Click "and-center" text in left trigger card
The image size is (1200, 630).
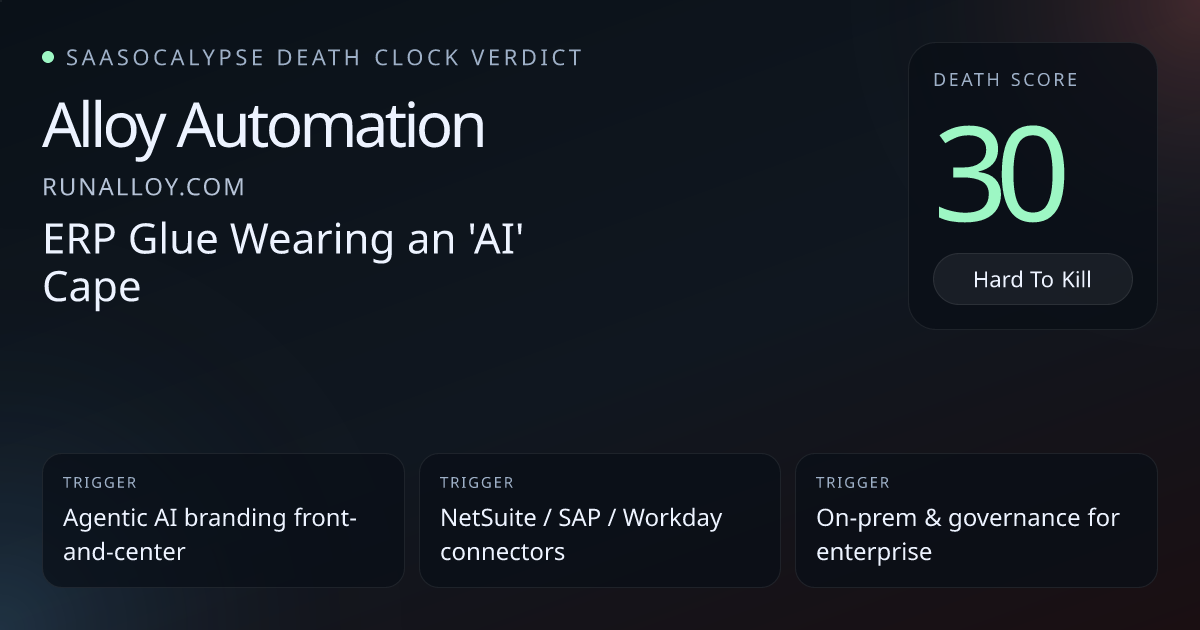point(124,551)
